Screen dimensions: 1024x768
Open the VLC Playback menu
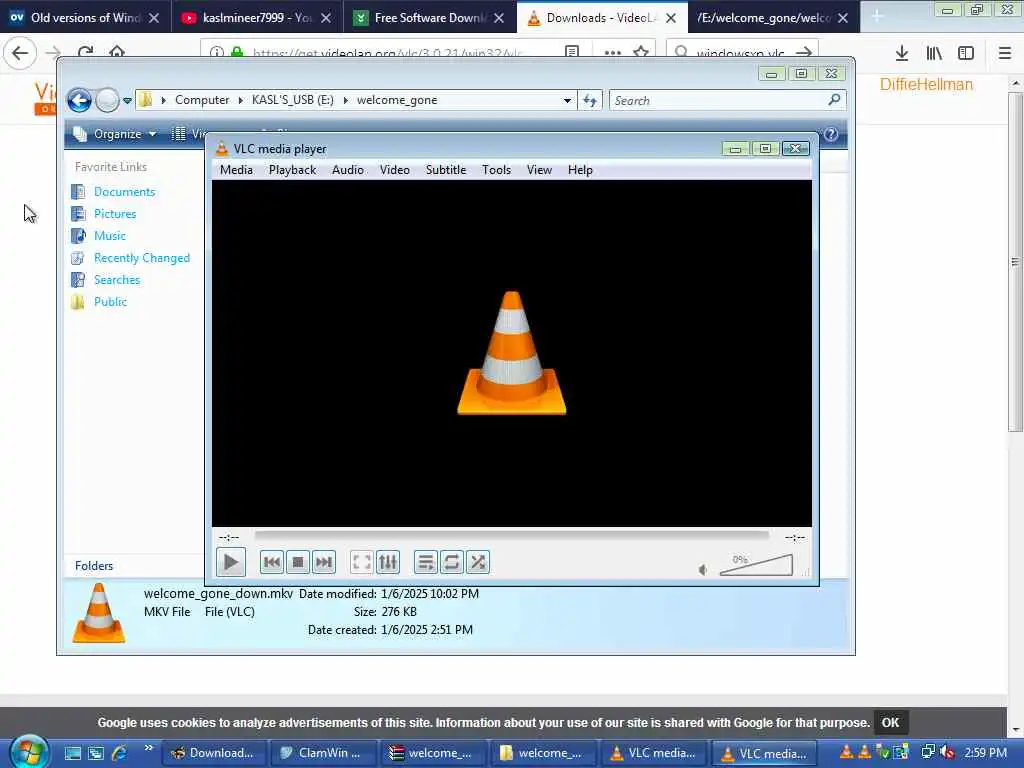click(x=292, y=170)
